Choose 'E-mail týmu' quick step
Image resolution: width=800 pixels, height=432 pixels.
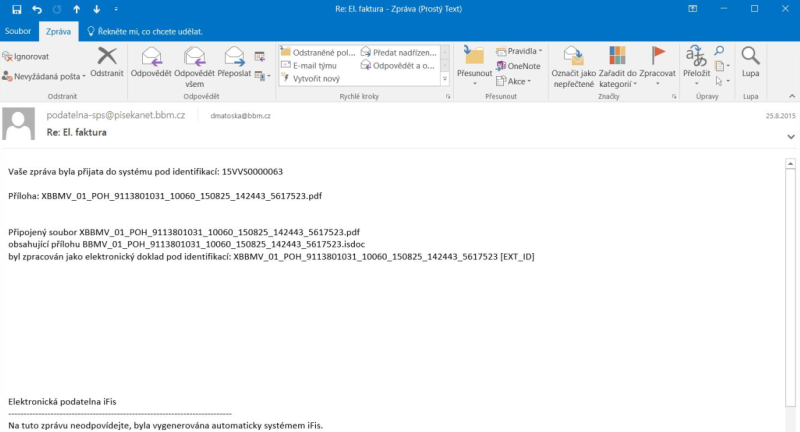(x=309, y=65)
